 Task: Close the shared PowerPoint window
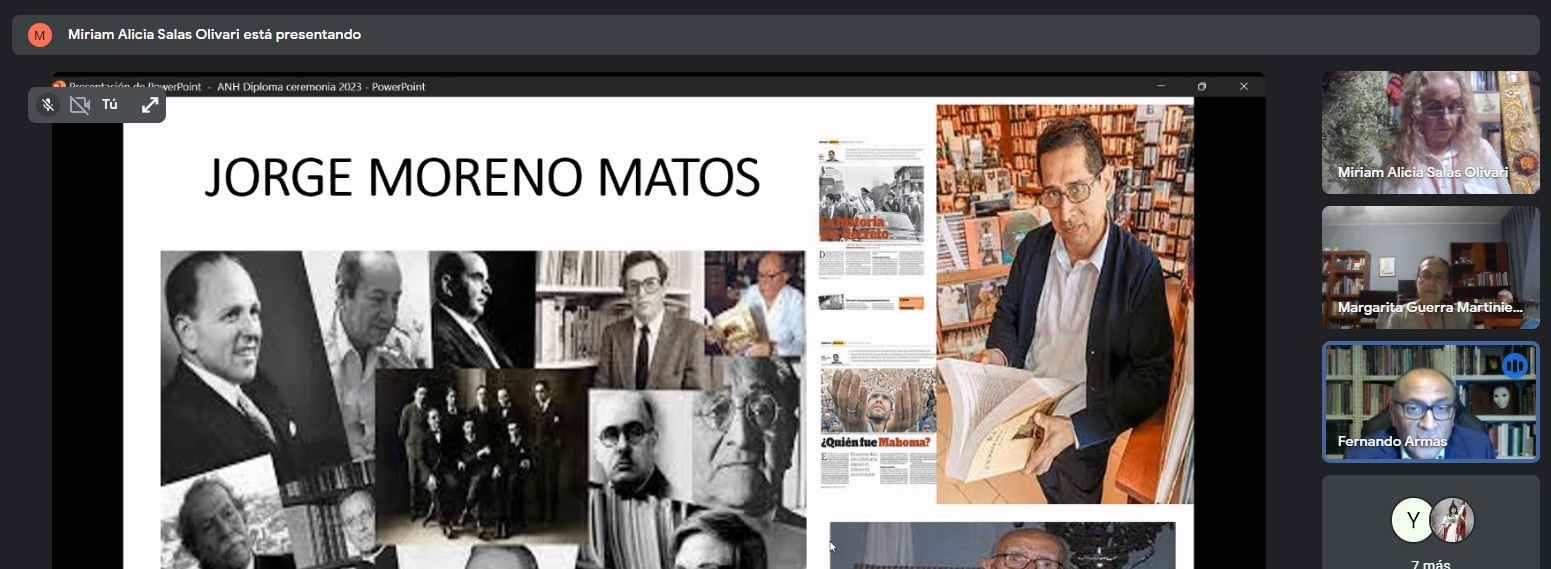(1244, 87)
